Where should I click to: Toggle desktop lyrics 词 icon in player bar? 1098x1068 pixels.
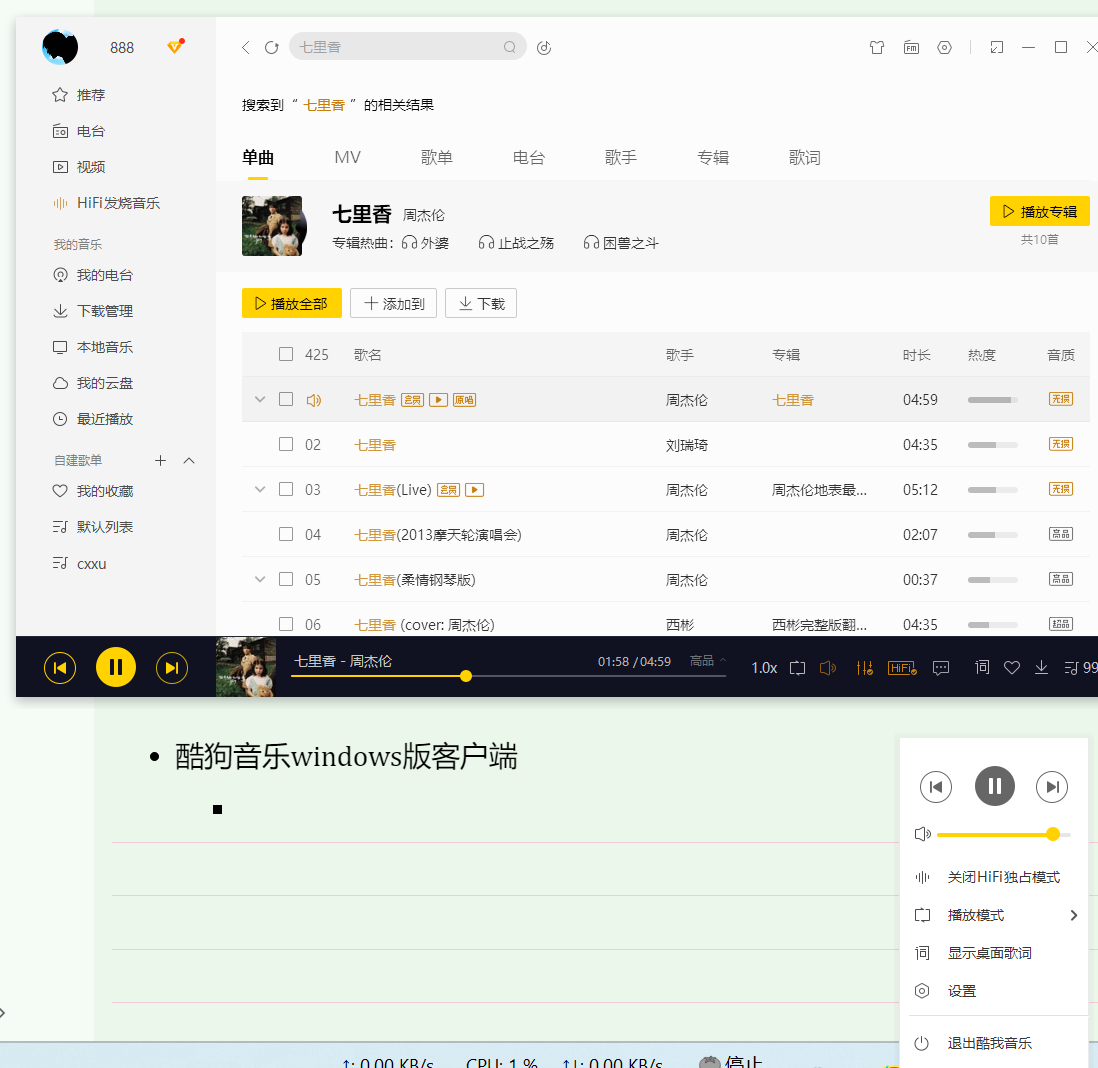[982, 667]
